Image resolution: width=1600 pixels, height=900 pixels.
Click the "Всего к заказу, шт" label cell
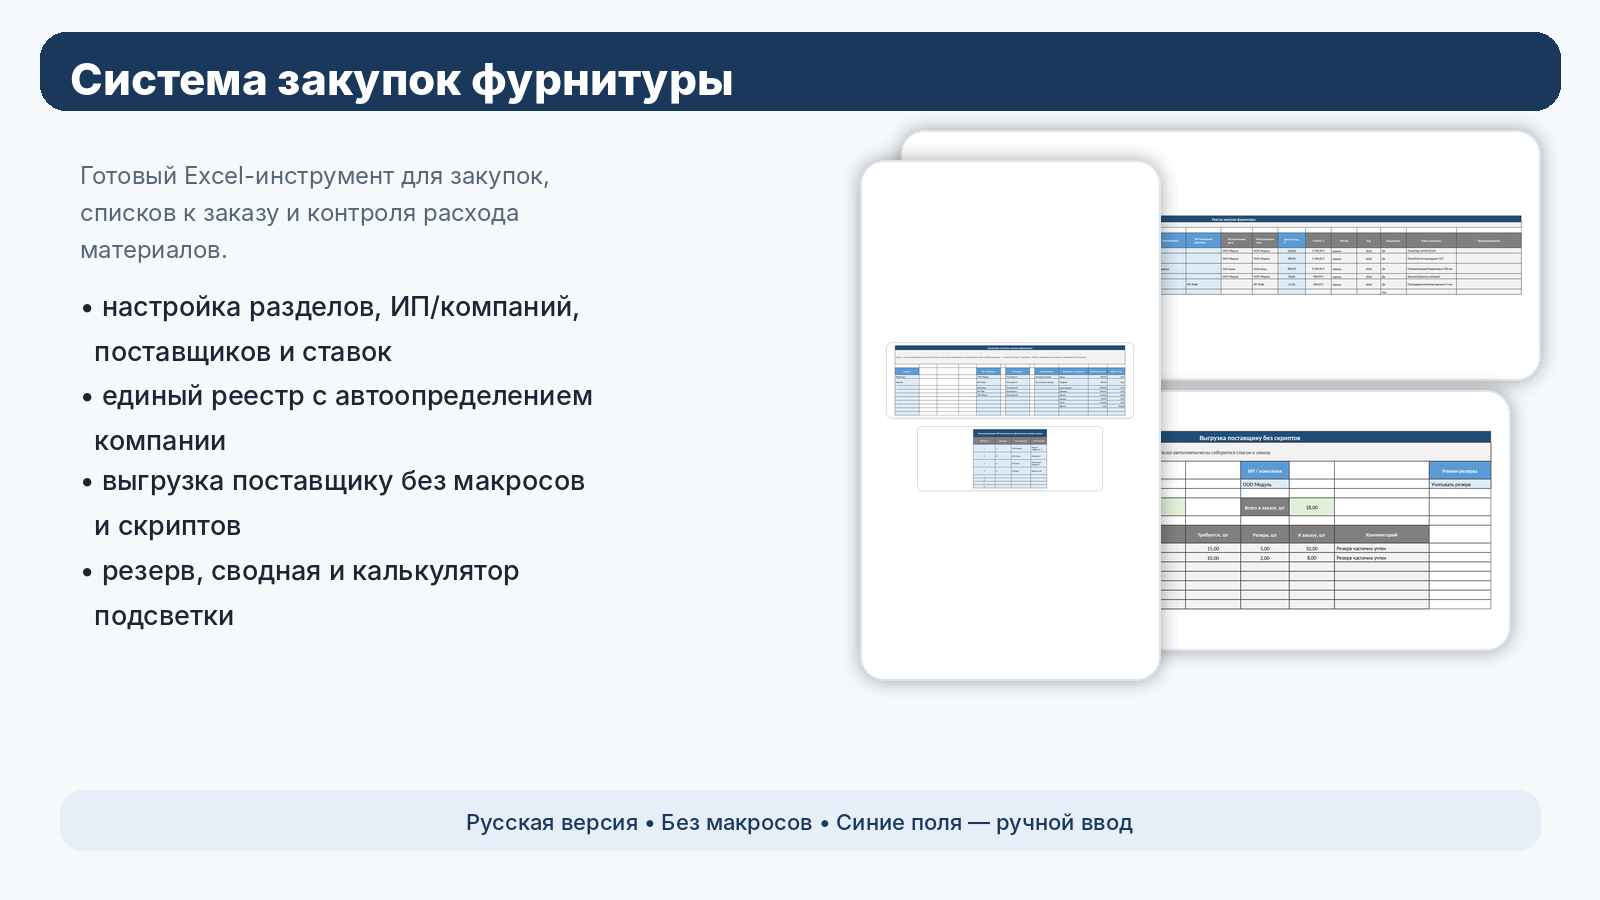pos(1264,507)
